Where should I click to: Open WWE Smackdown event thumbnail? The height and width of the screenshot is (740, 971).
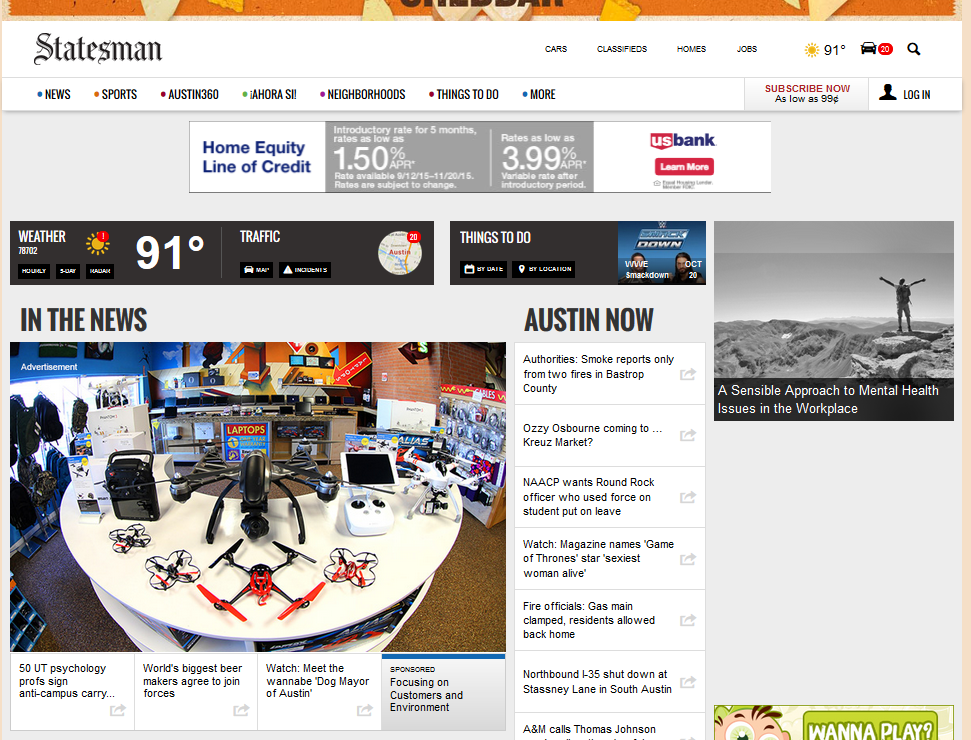click(x=661, y=253)
